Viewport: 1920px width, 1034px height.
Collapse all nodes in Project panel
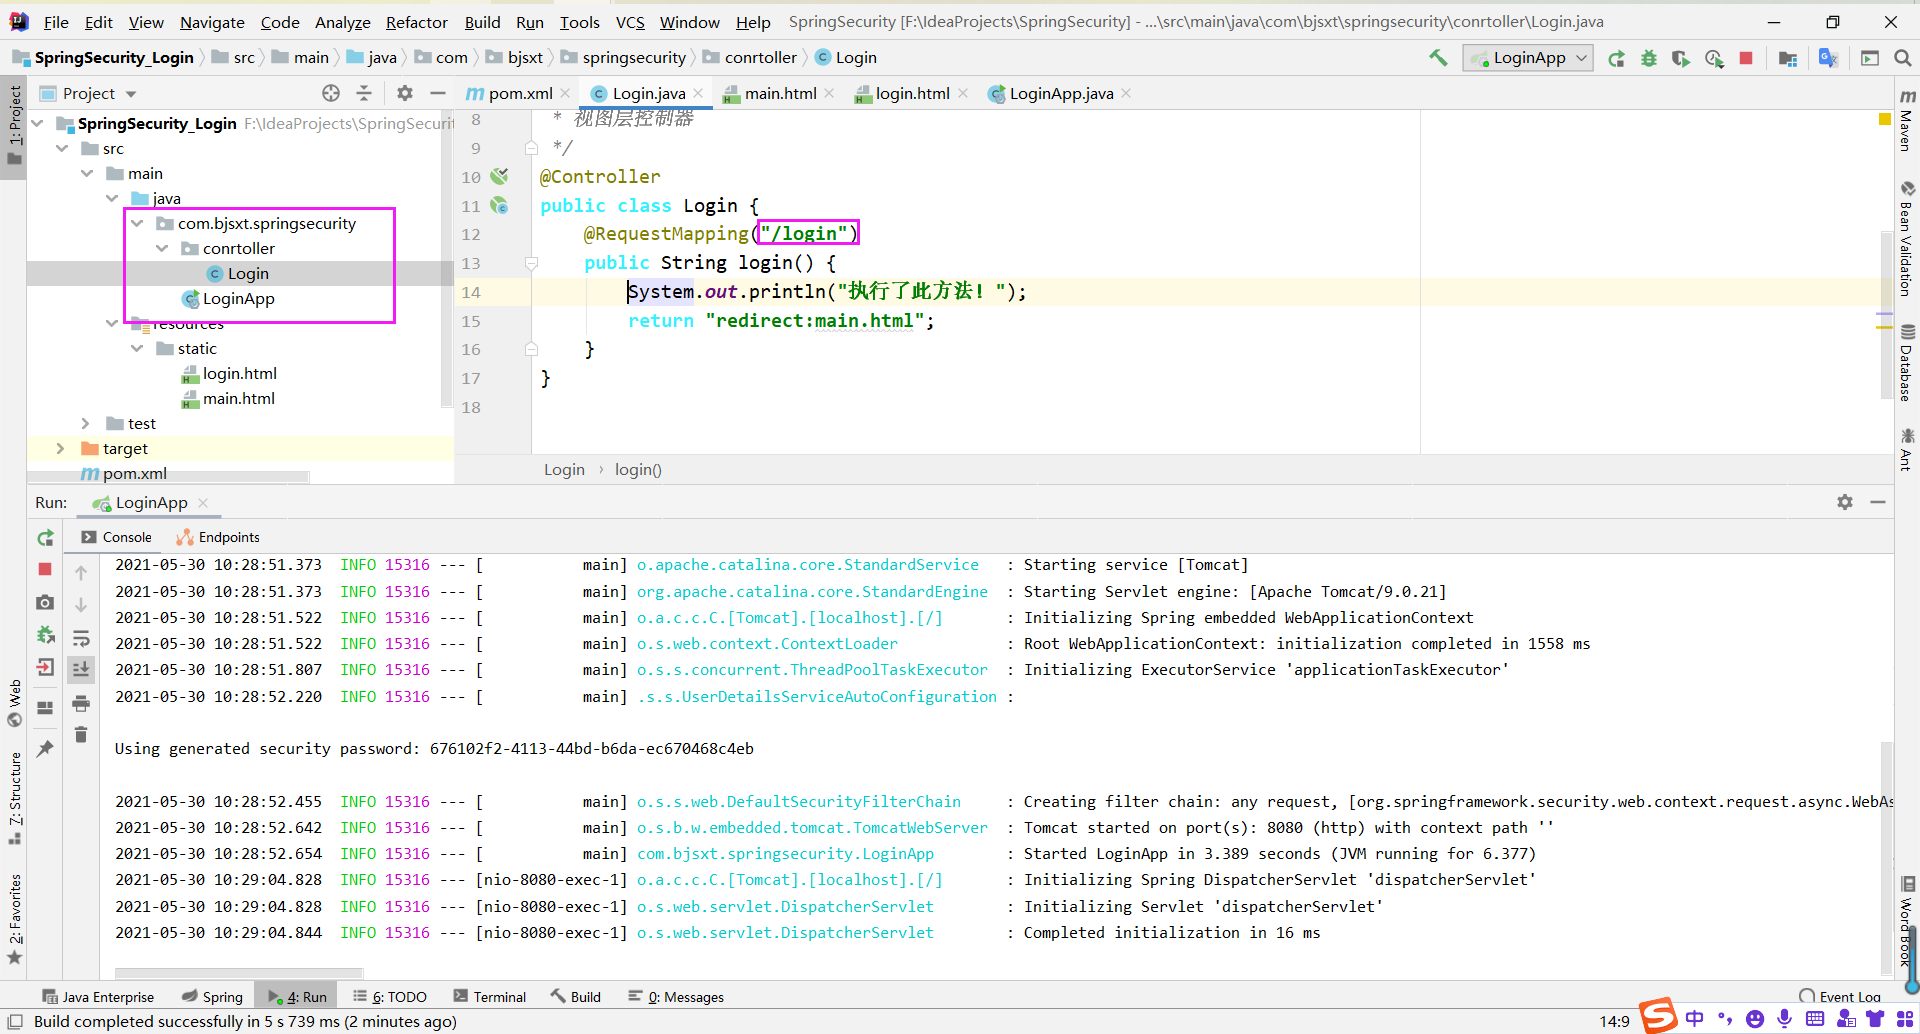pyautogui.click(x=364, y=93)
